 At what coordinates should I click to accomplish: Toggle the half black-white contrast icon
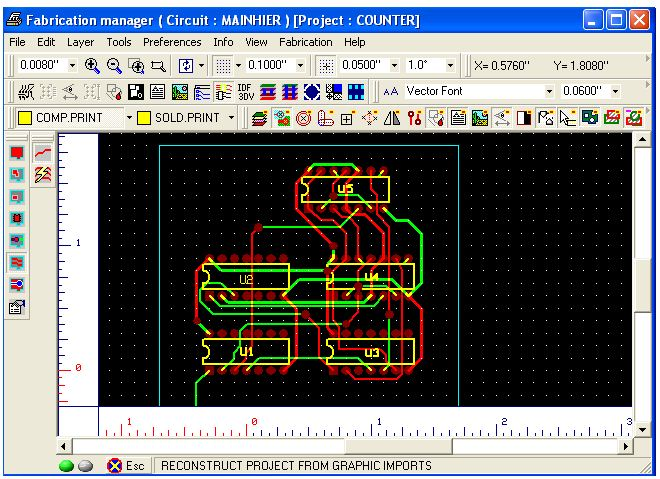click(x=524, y=118)
